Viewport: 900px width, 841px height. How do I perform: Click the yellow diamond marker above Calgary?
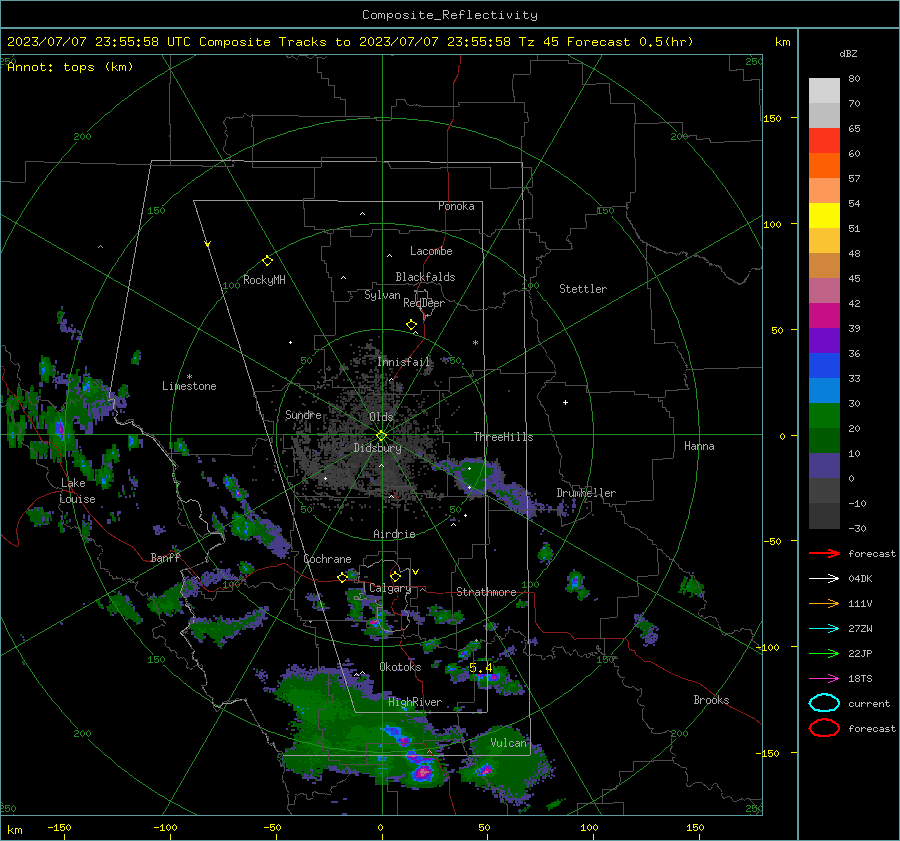pyautogui.click(x=395, y=576)
